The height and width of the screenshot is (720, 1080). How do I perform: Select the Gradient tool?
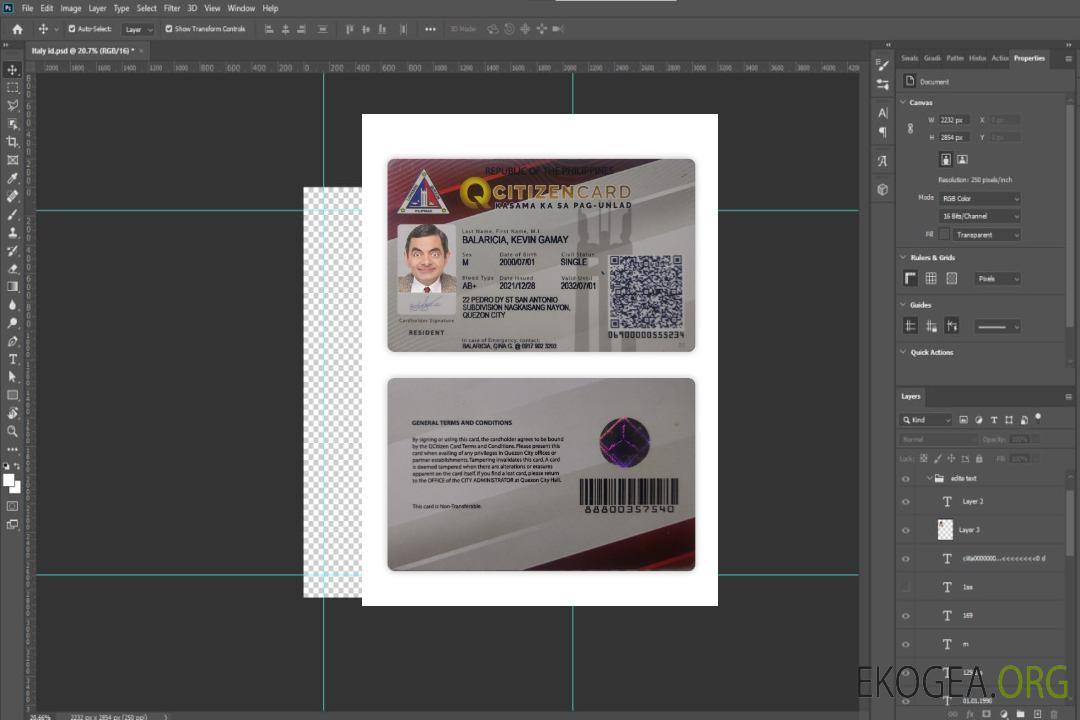[12, 287]
